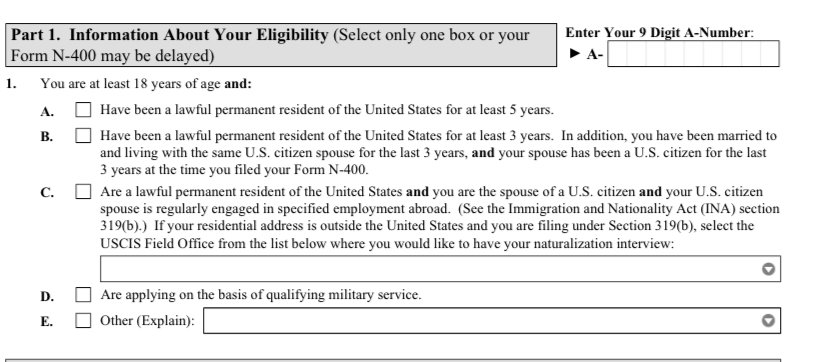Click the Other (Explain): label
The image size is (828, 362).
tap(147, 320)
